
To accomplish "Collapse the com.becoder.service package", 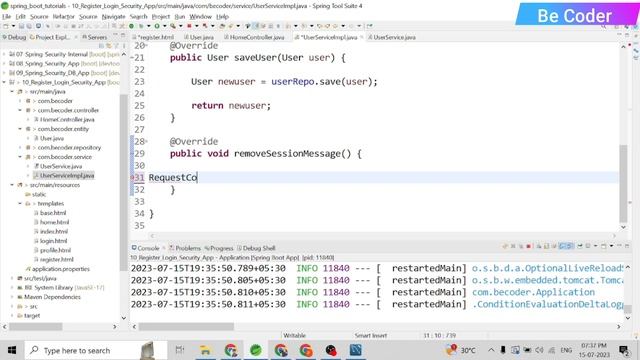I will click(x=20, y=157).
